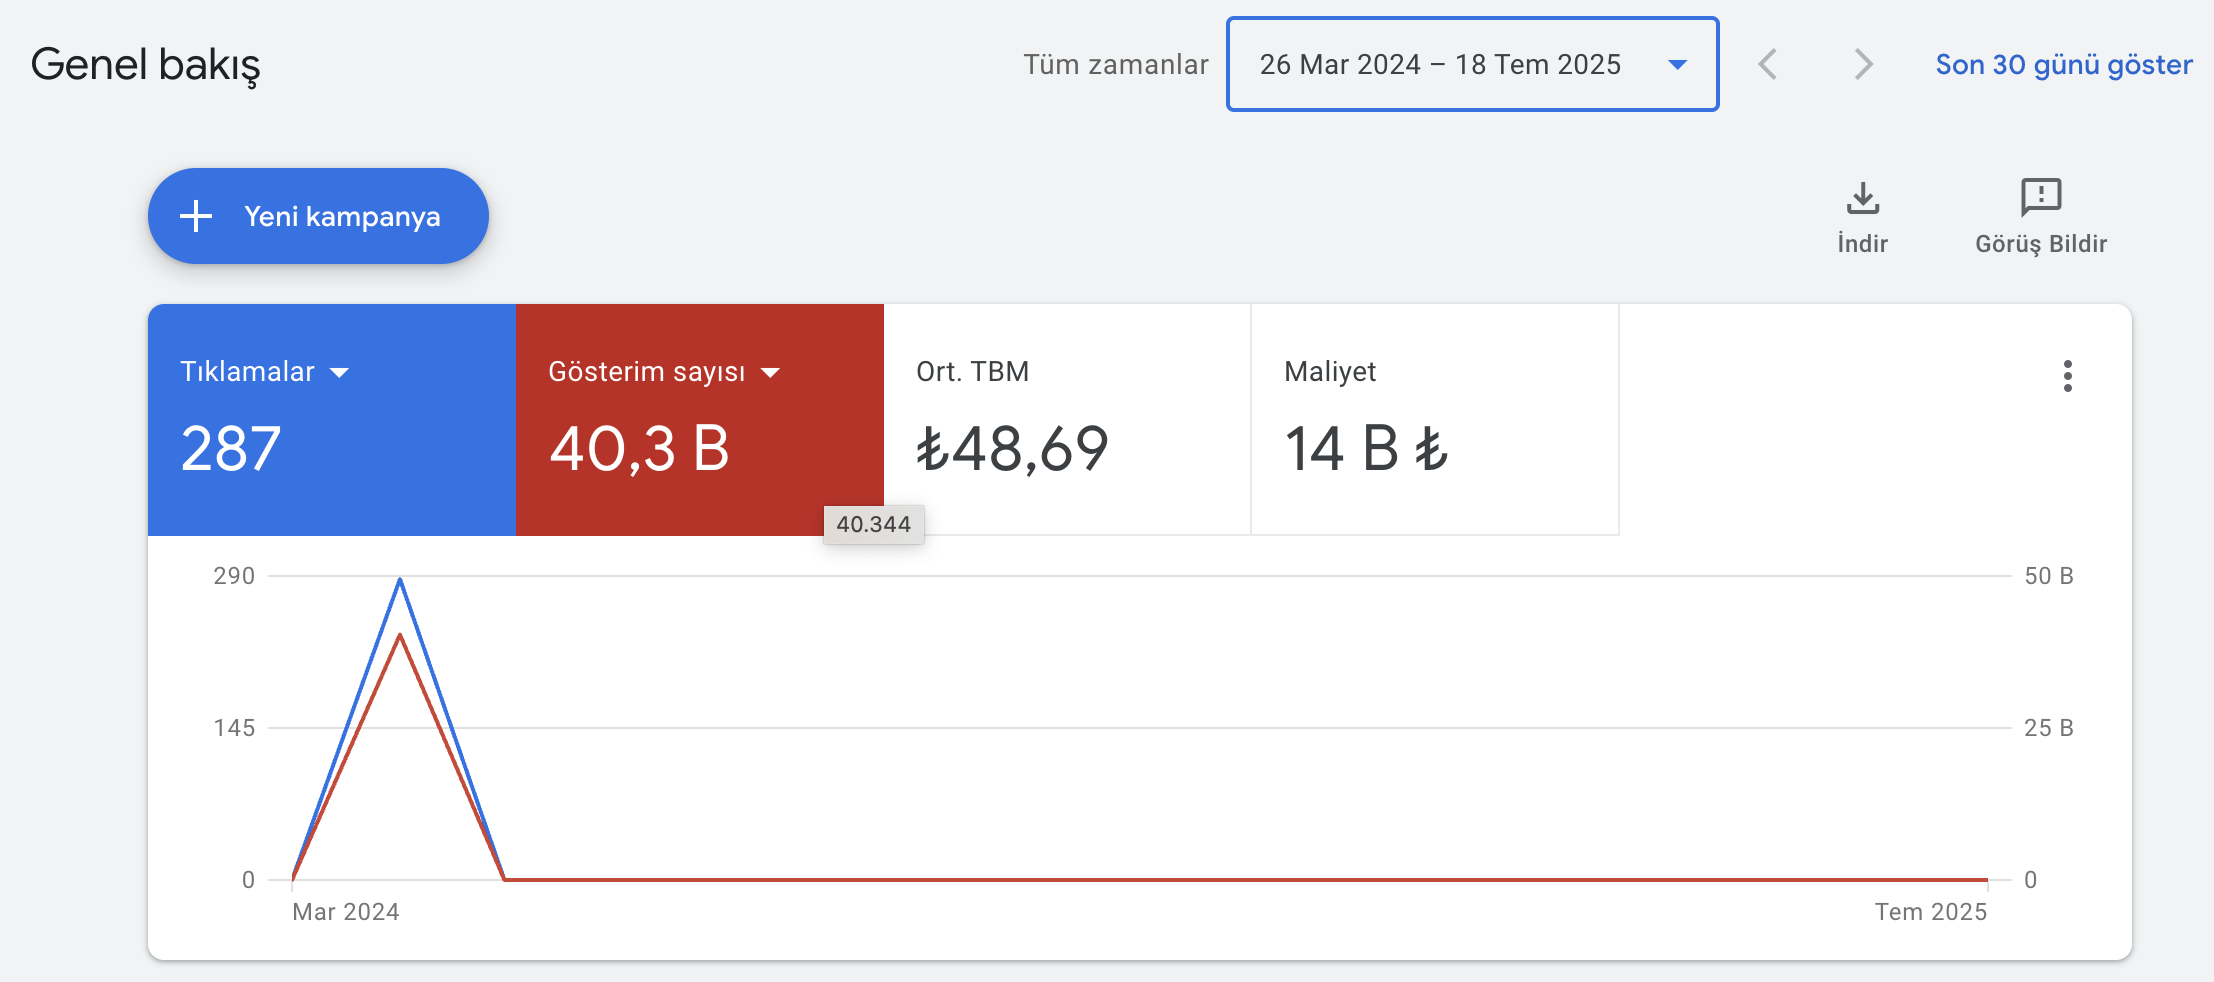Screen dimensions: 2214x982
Task: Click the Yeni kampanya button
Action: point(318,216)
